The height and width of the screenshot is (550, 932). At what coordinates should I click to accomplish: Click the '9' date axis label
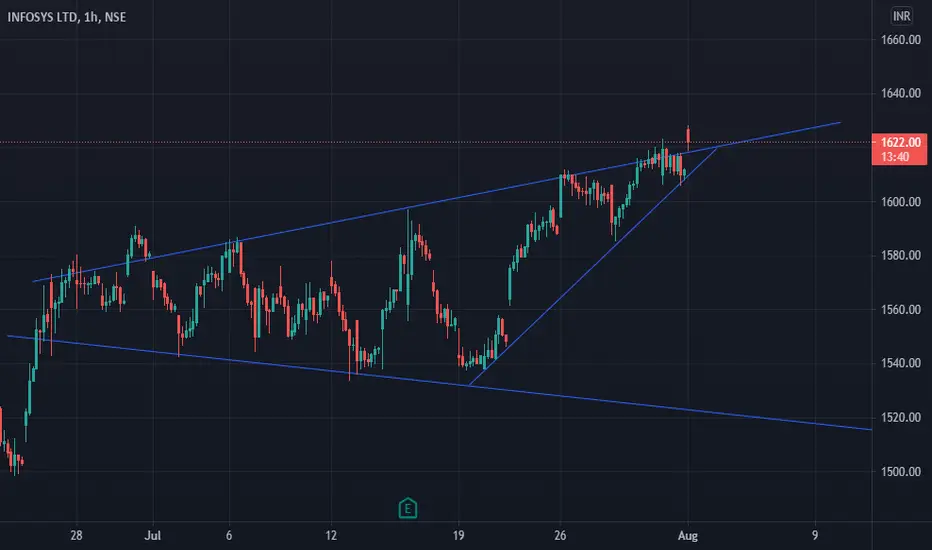pos(815,535)
